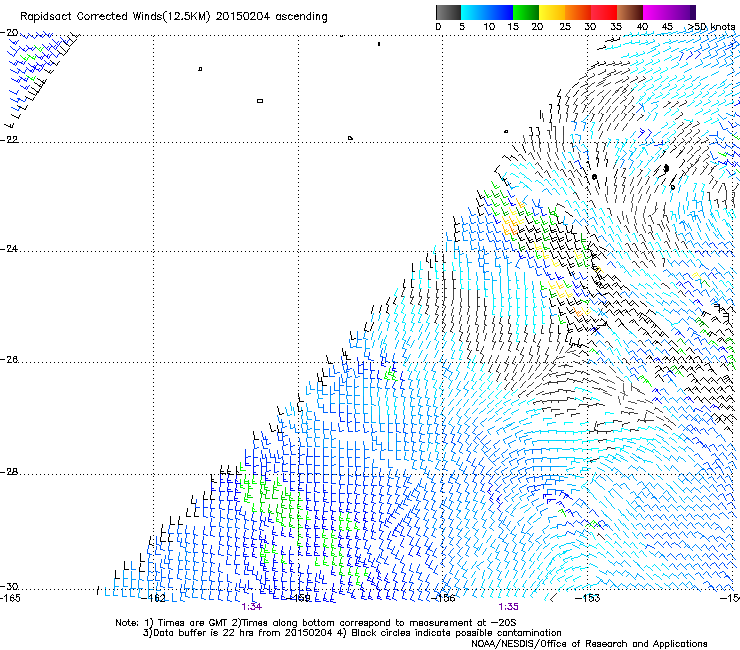Image resolution: width=740 pixels, height=650 pixels.
Task: Click the '-162' longitude axis label
Action: click(155, 598)
